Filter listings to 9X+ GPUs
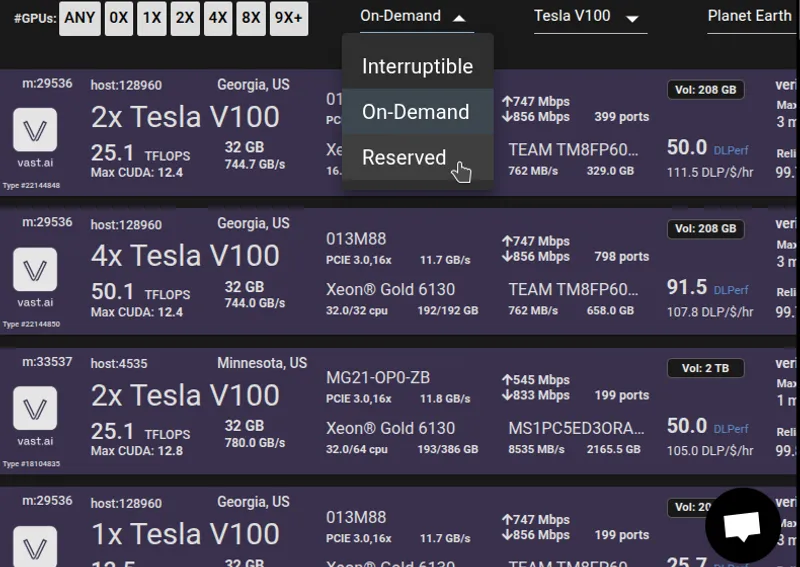 coord(289,18)
